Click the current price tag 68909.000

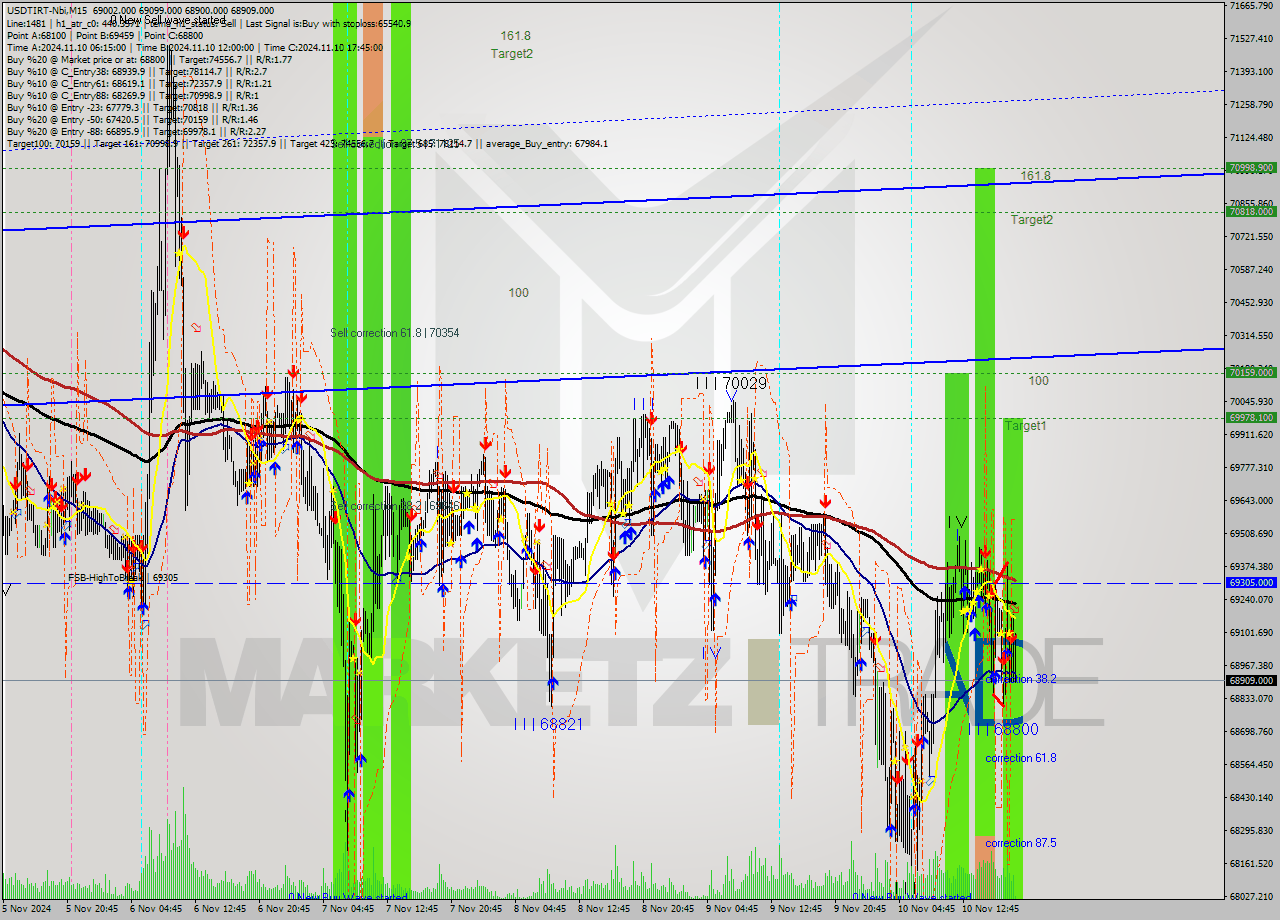(1250, 680)
